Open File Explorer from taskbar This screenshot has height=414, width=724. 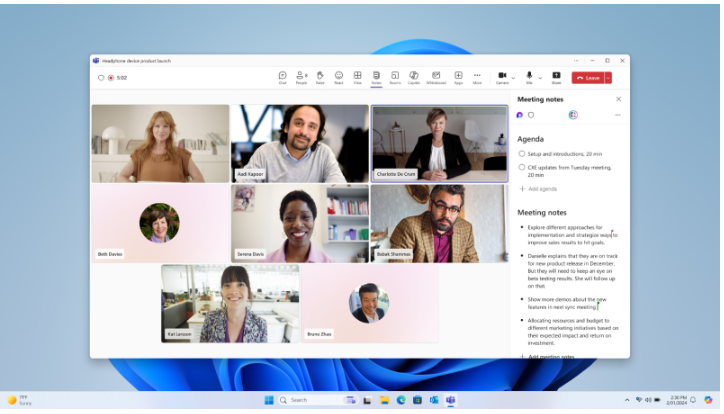point(384,400)
